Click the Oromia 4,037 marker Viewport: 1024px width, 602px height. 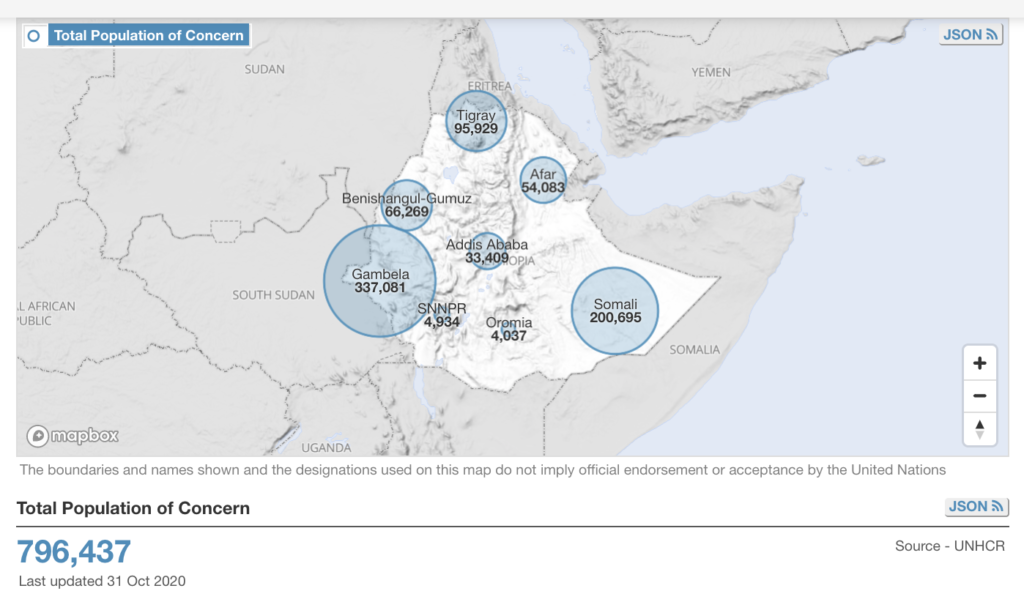coord(508,330)
